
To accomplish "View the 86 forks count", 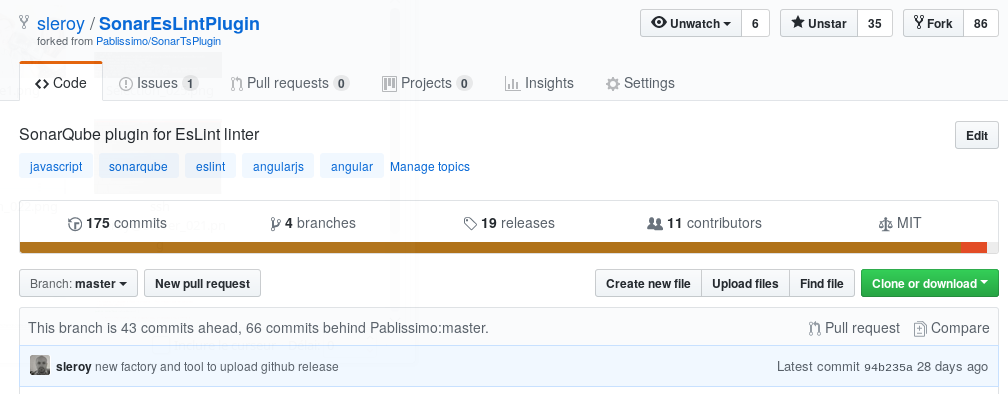I will (x=980, y=23).
